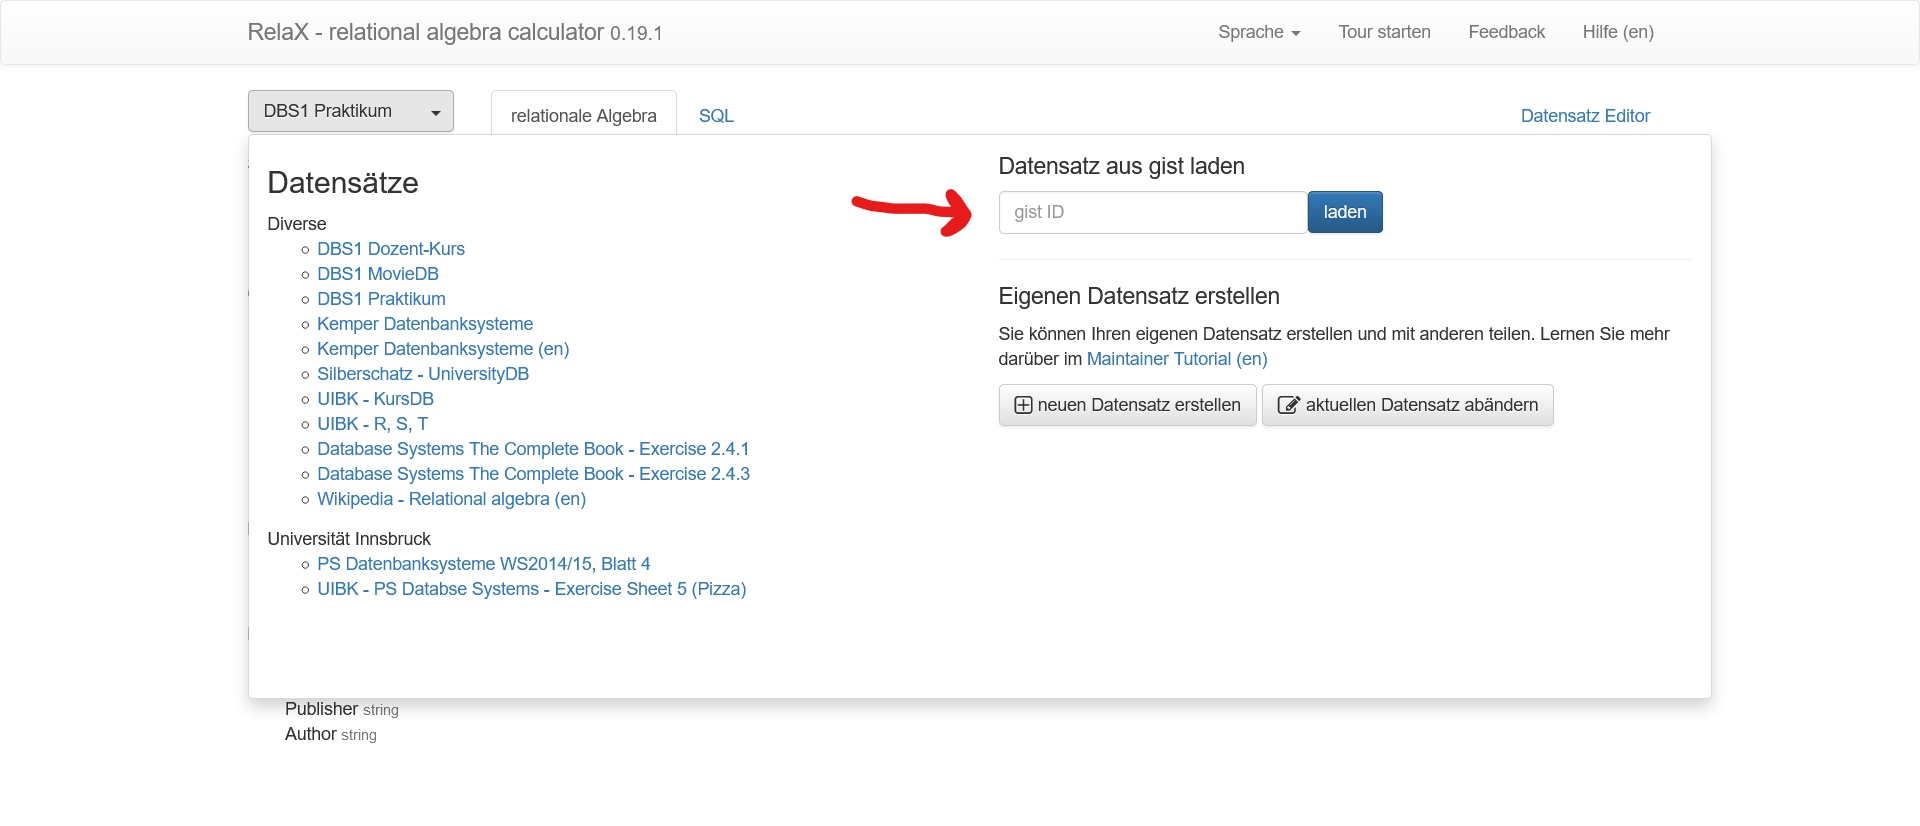This screenshot has width=1920, height=826.
Task: Click the edit pencil icon on aktuellen Datensatz abändern
Action: point(1288,405)
